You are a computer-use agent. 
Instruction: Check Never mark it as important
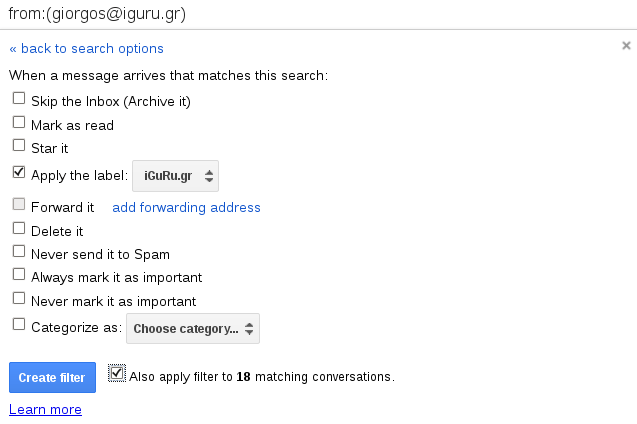tap(19, 298)
